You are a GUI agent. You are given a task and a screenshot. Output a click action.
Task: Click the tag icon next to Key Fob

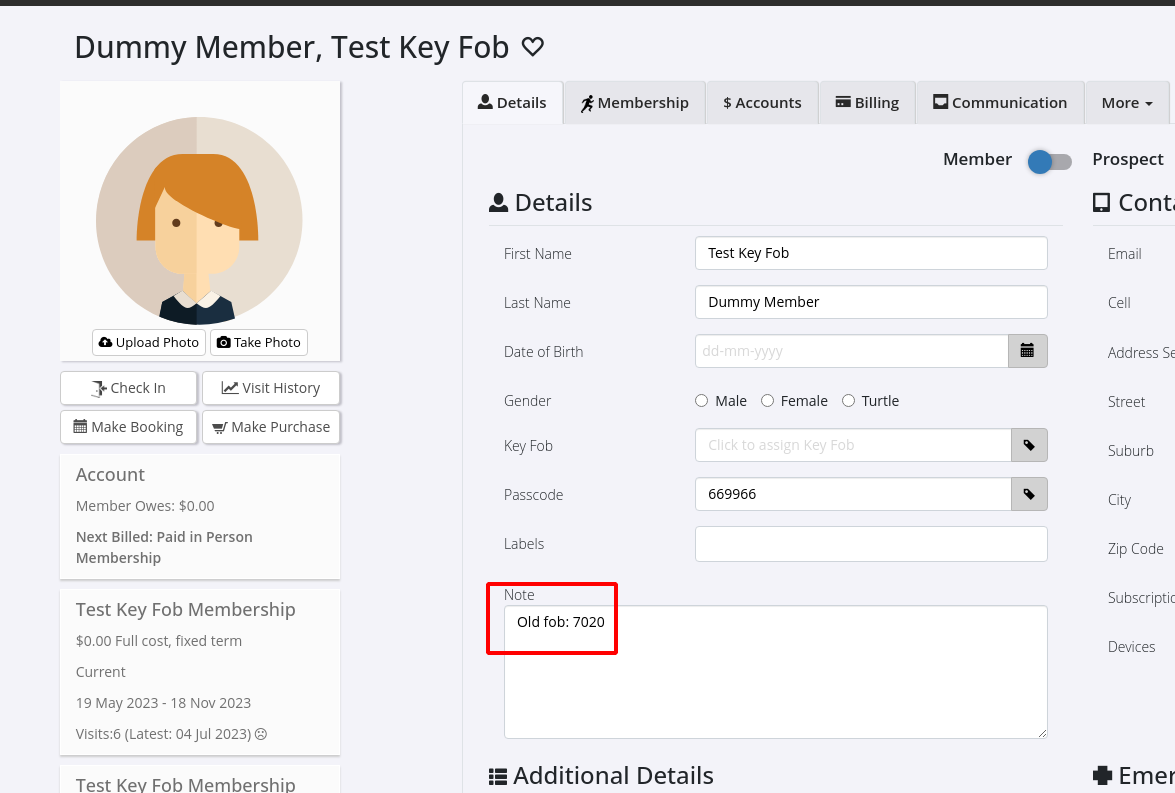click(1029, 445)
